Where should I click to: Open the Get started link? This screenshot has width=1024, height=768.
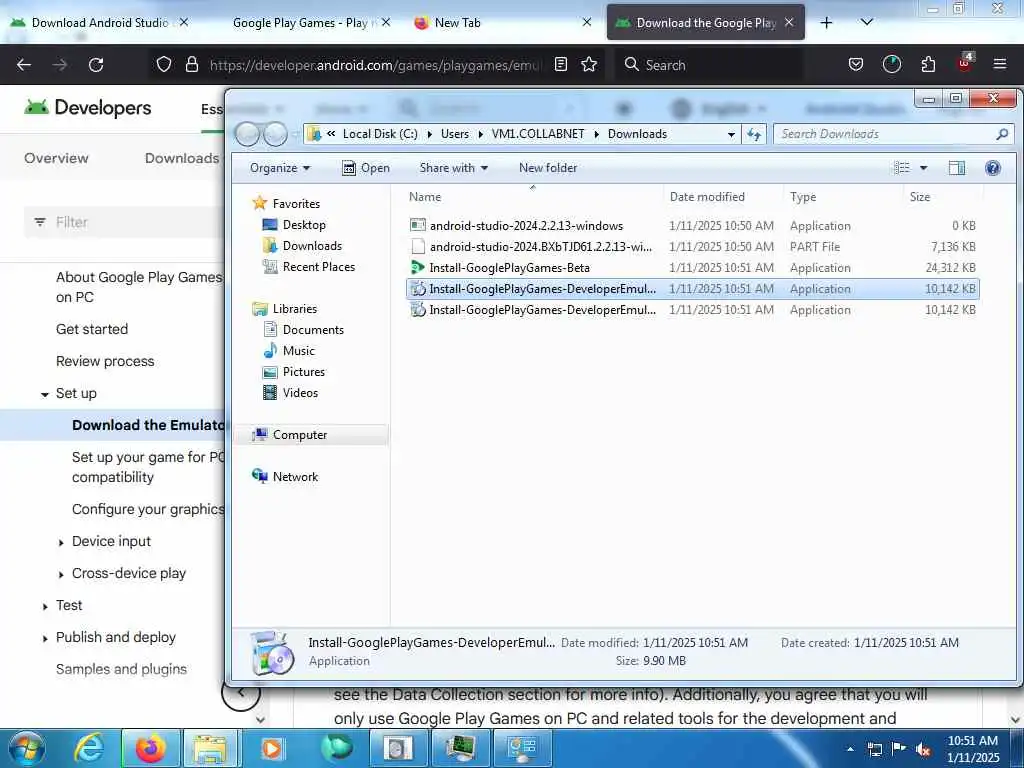(92, 329)
